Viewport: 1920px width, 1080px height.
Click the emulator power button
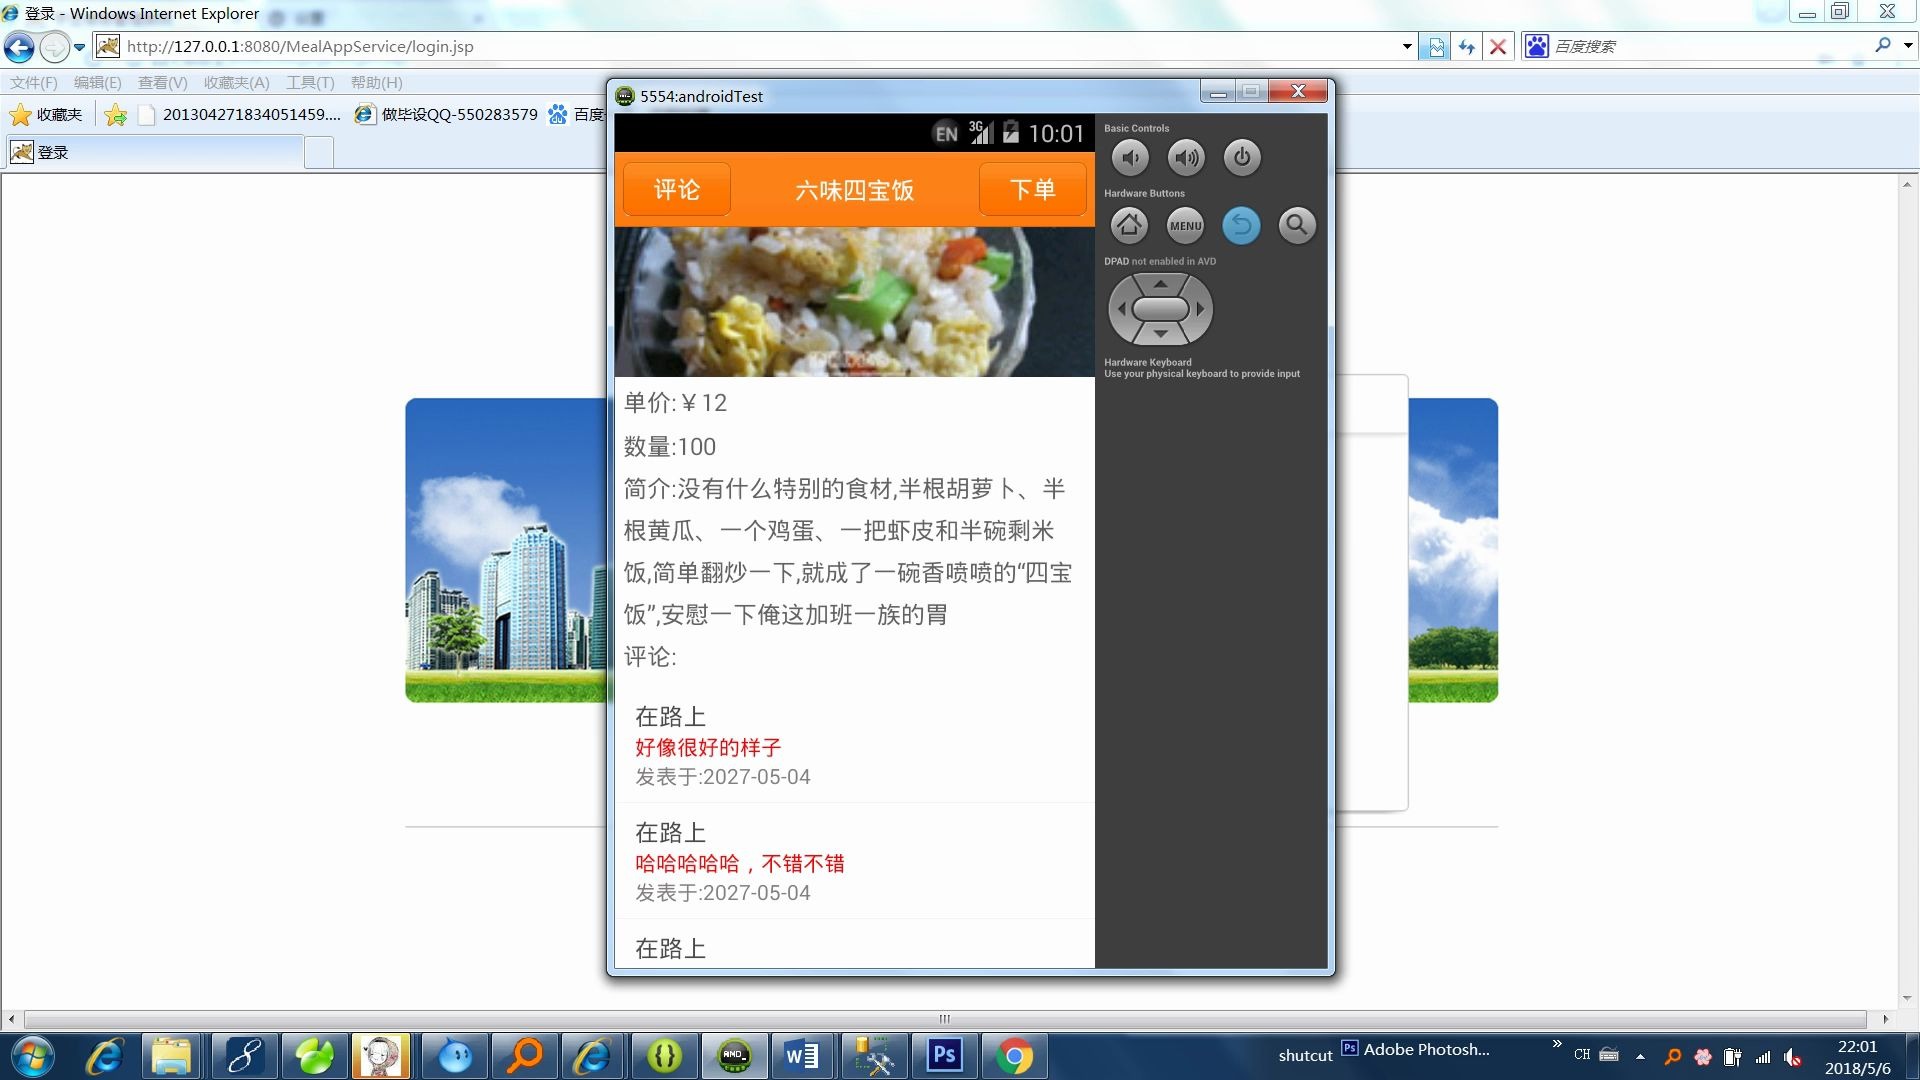(x=1242, y=157)
